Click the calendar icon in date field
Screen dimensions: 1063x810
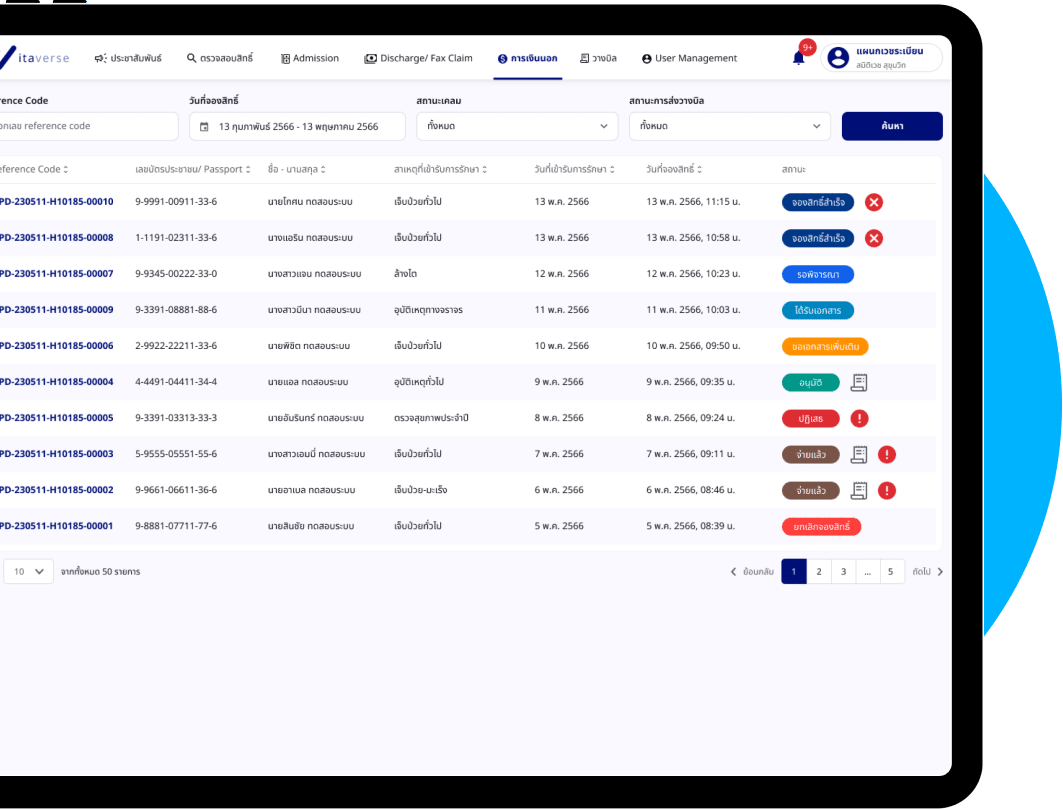click(204, 127)
